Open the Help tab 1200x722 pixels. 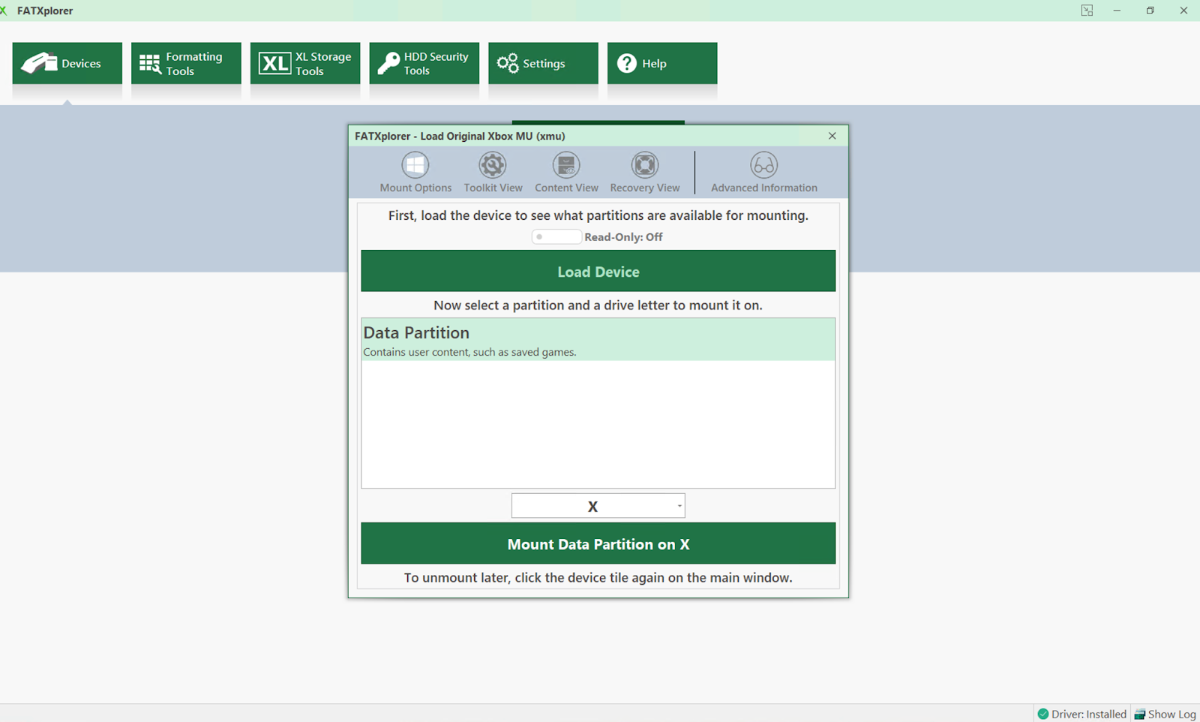pyautogui.click(x=662, y=63)
